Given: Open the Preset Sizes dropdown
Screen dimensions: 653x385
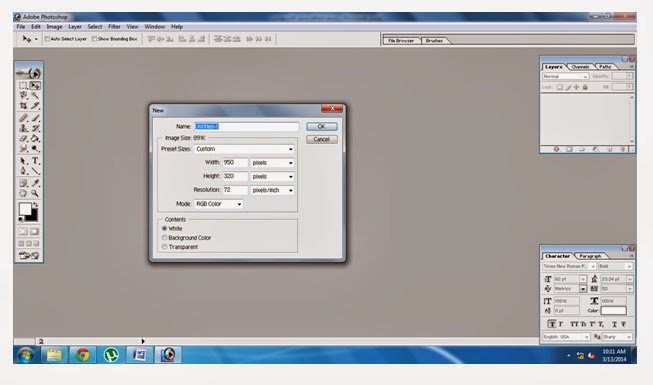Looking at the screenshot, I should tap(244, 149).
